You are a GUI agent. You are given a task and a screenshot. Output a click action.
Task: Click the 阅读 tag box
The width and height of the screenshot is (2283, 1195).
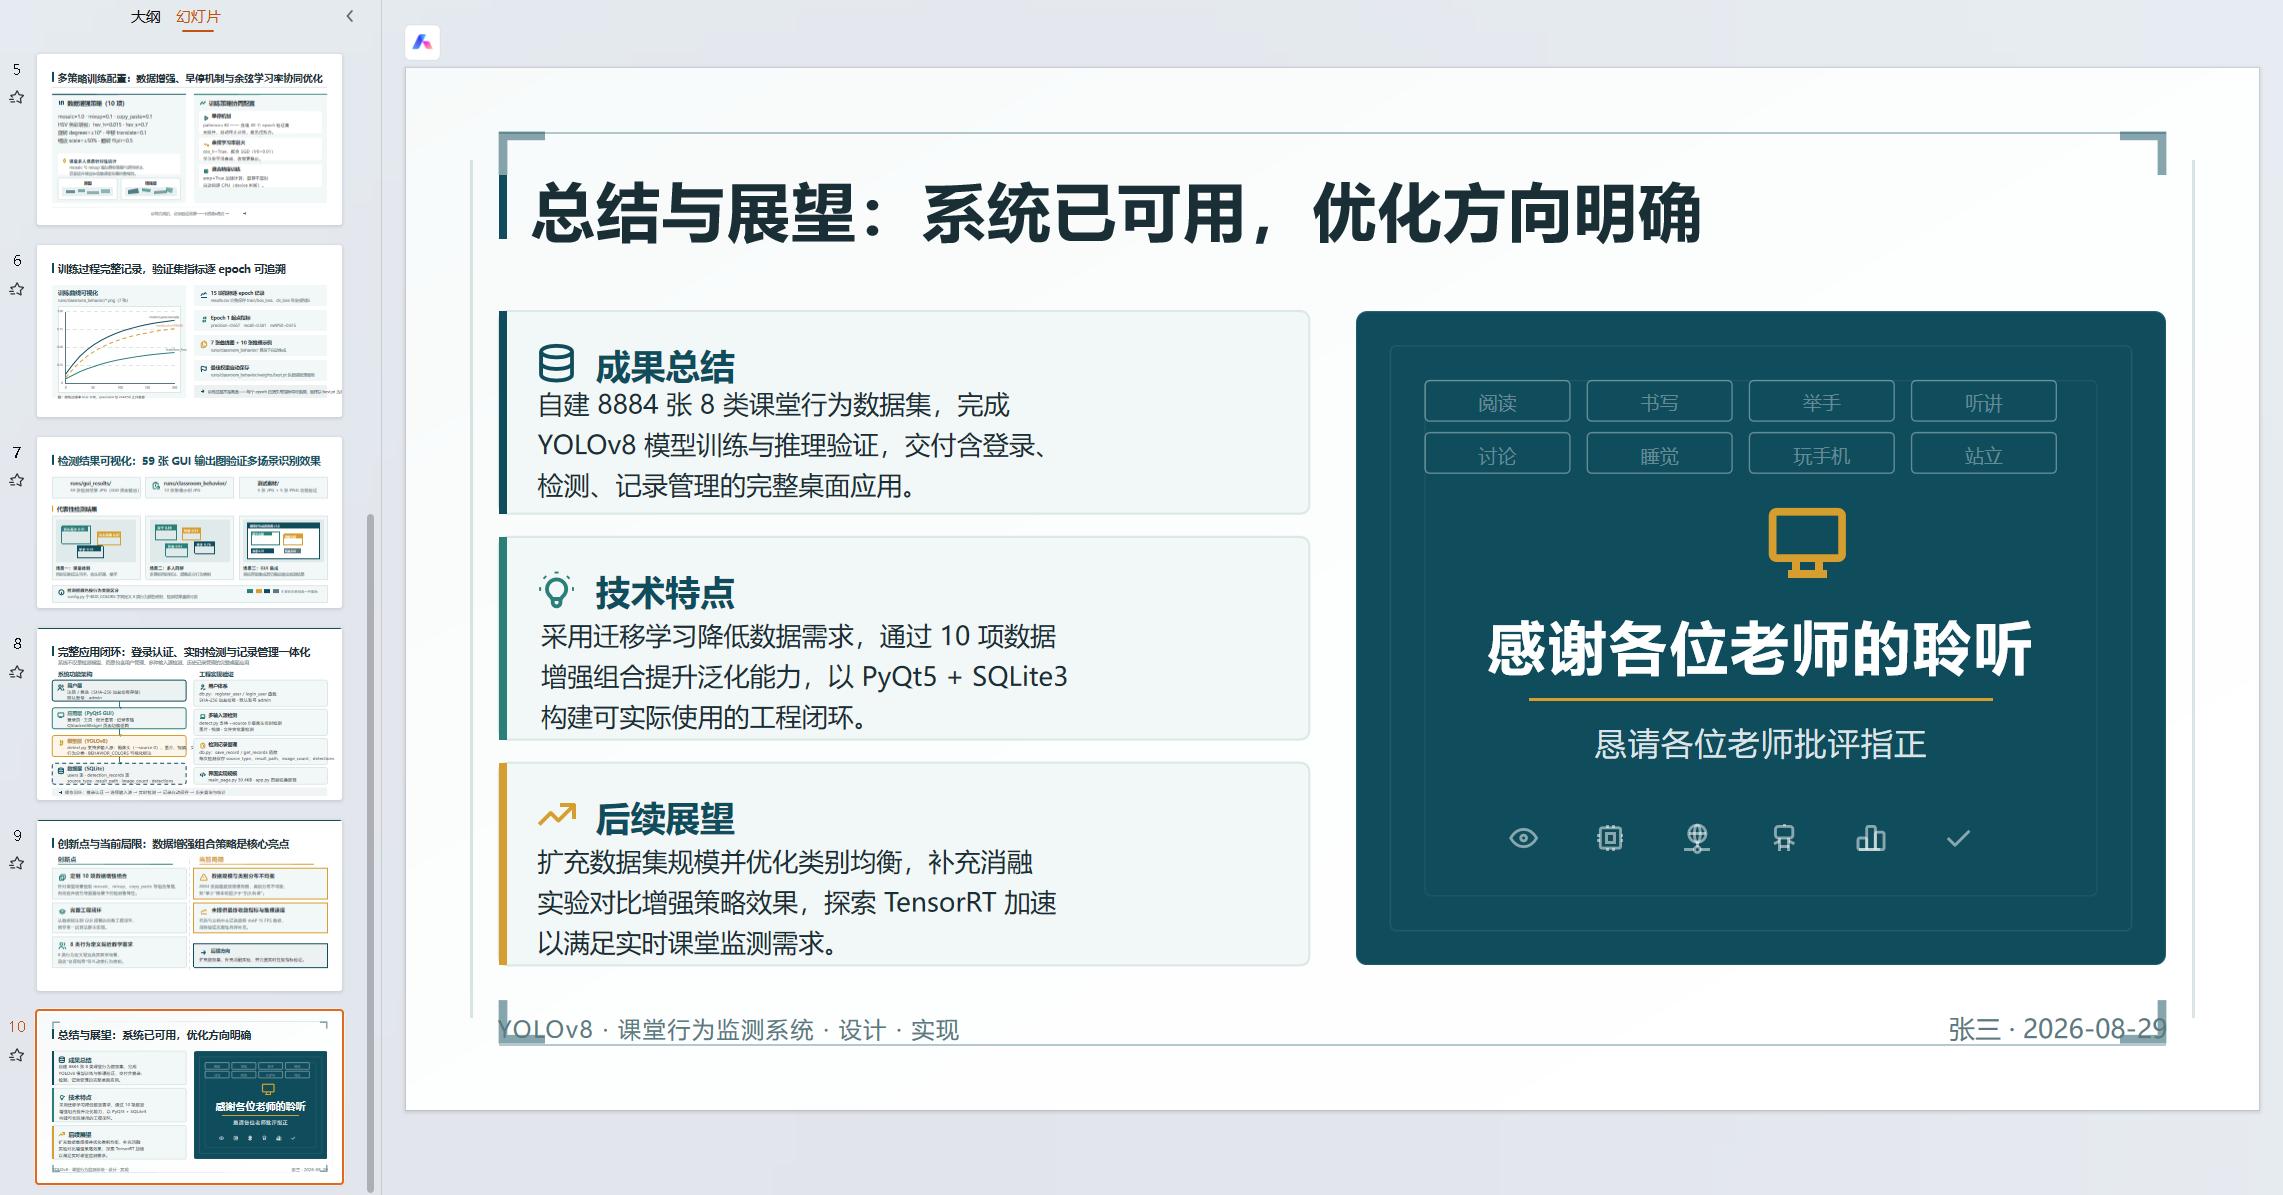(1497, 402)
